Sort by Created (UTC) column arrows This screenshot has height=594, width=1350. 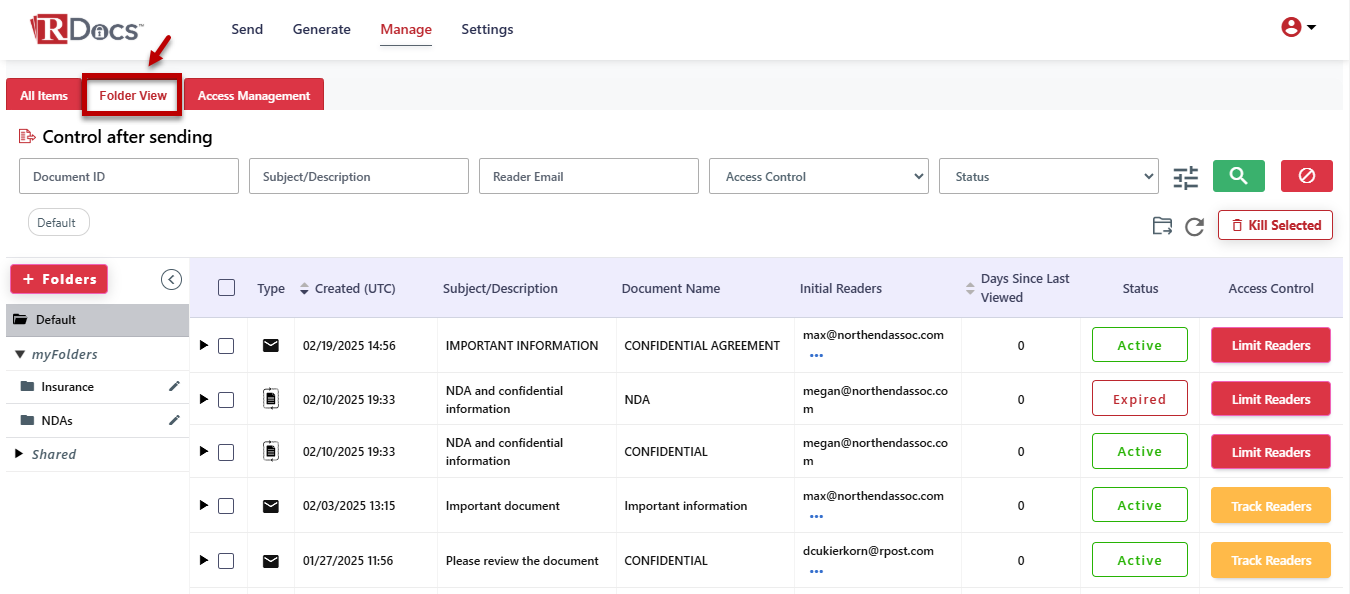coord(305,289)
